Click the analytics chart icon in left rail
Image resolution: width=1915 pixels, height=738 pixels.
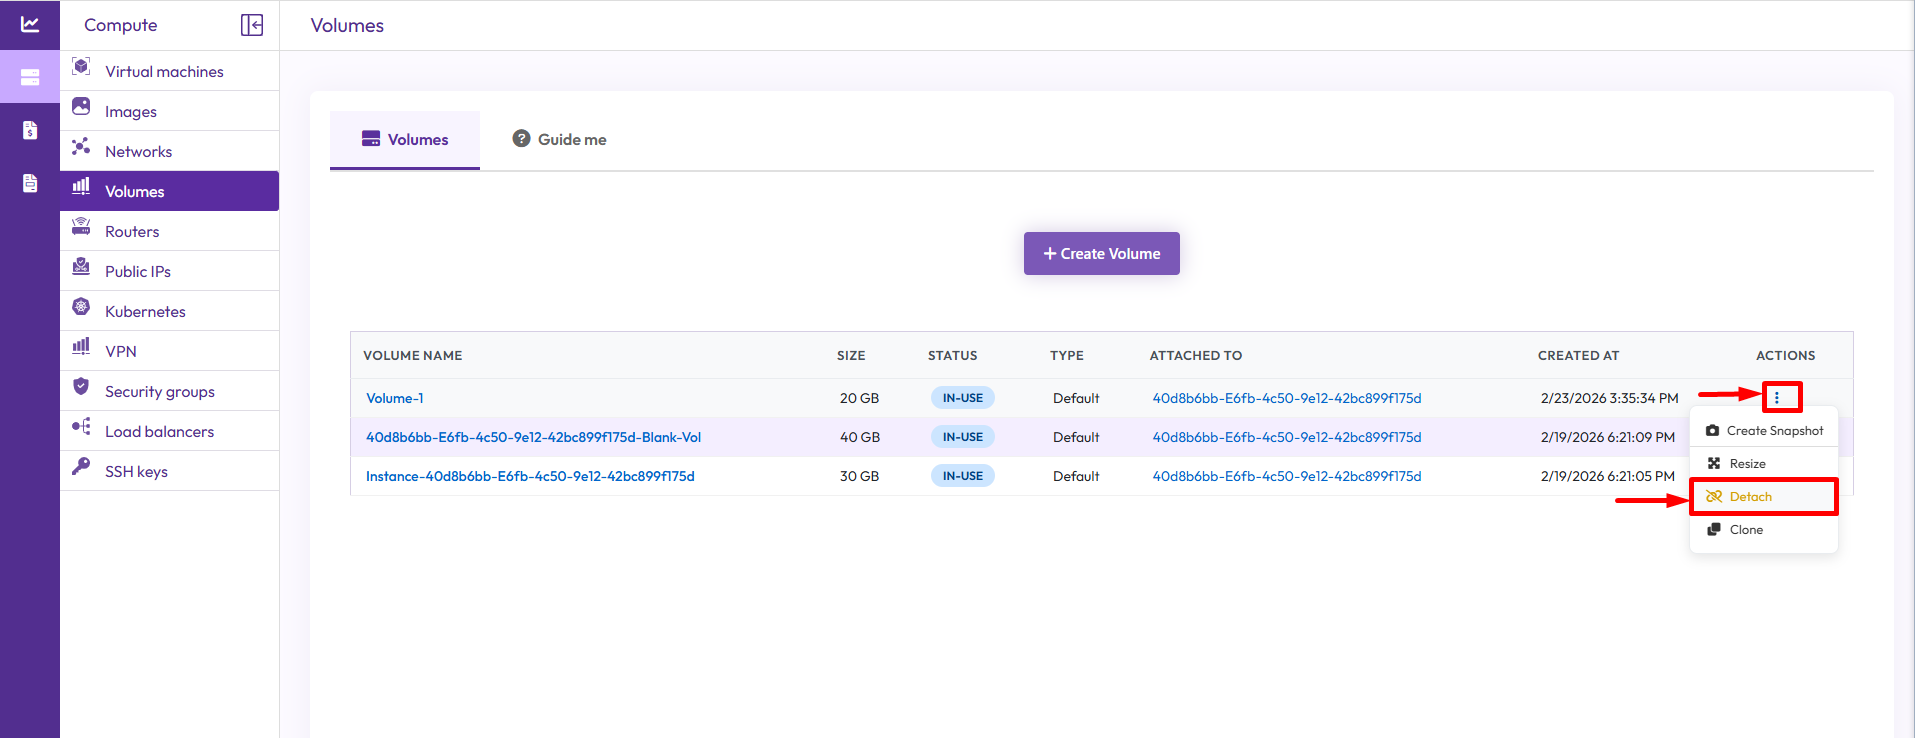pyautogui.click(x=30, y=24)
